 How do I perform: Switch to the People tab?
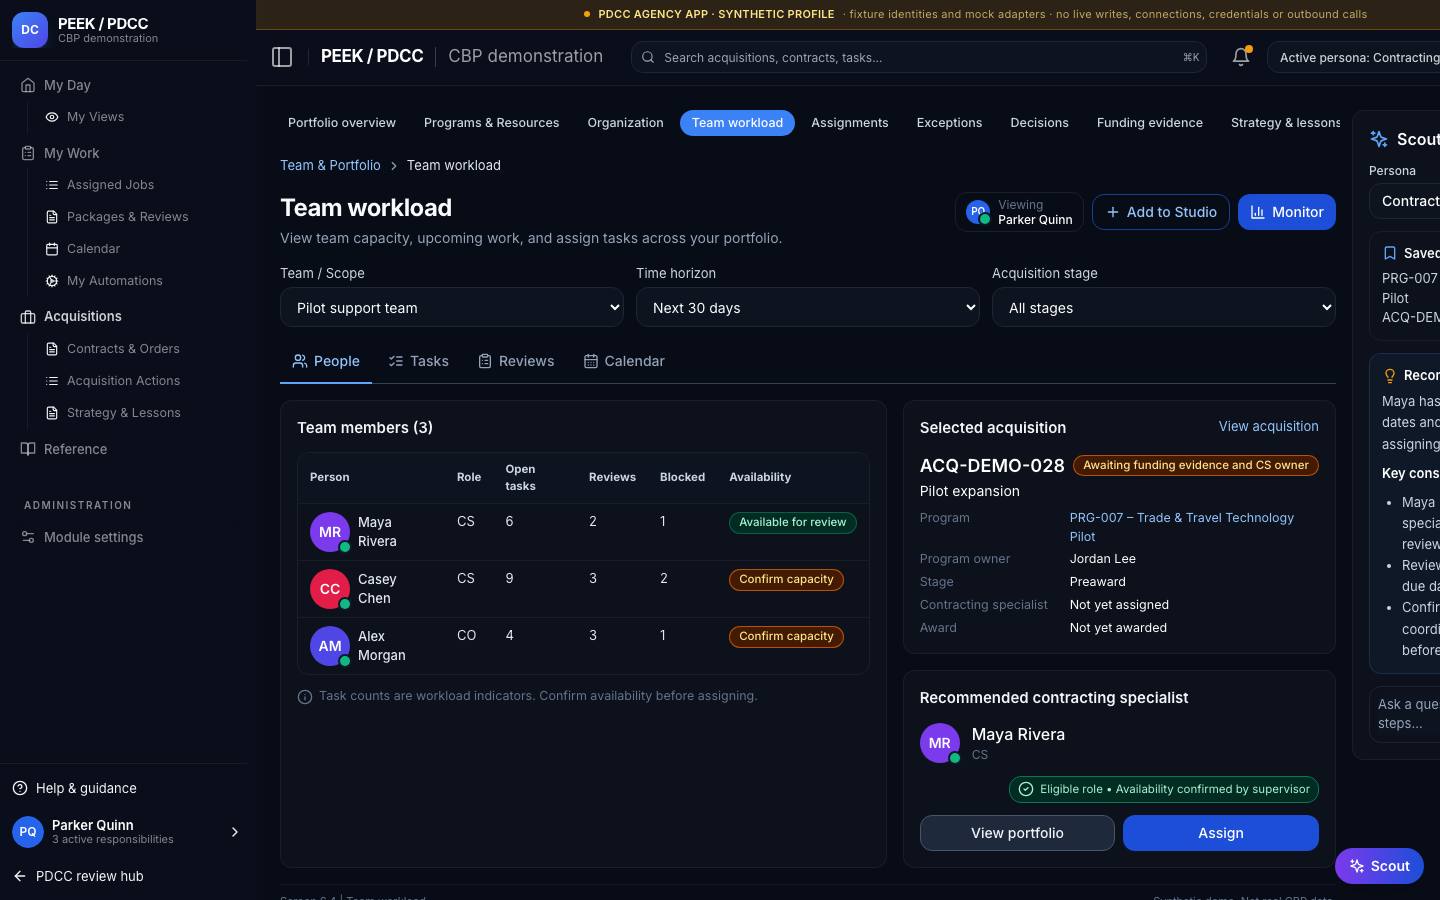pos(326,361)
